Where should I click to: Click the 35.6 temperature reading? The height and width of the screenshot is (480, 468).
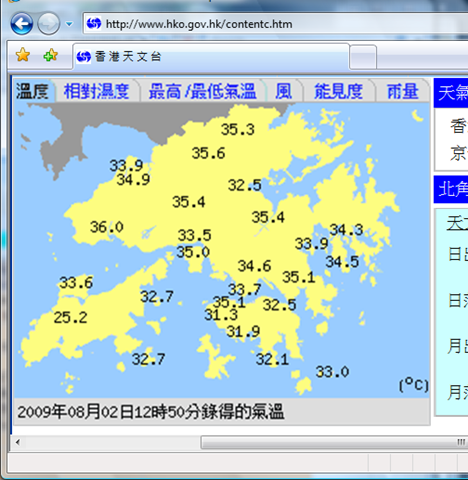click(x=208, y=153)
